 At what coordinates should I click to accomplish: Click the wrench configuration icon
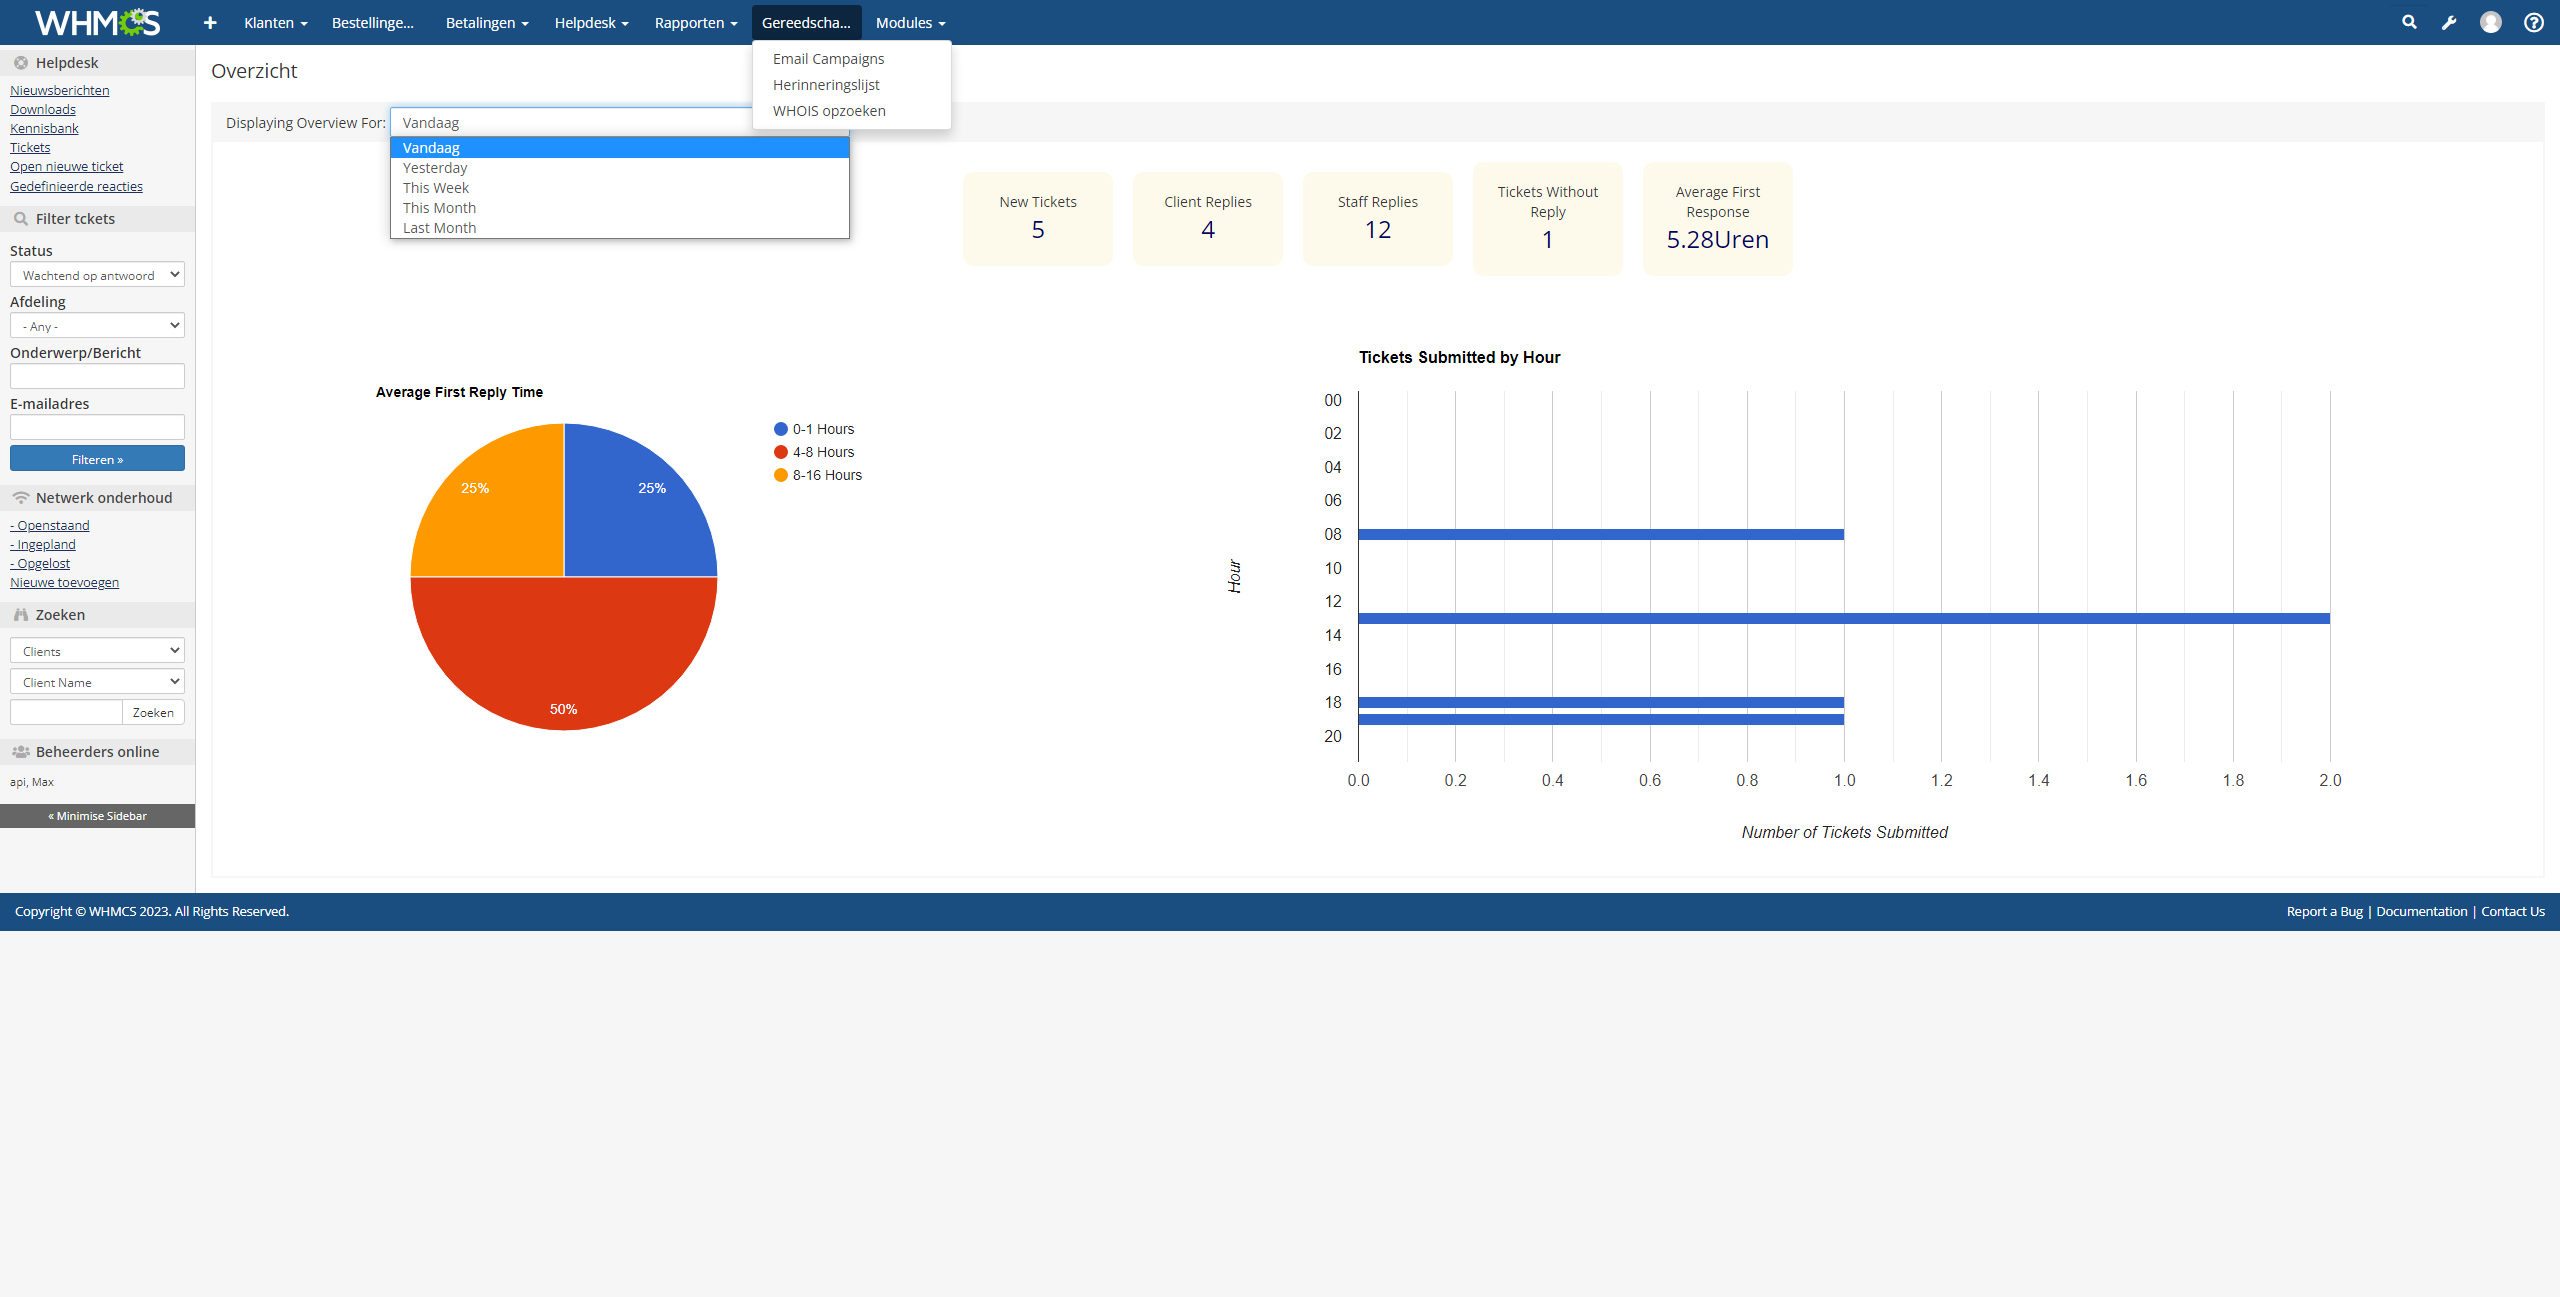(2449, 22)
